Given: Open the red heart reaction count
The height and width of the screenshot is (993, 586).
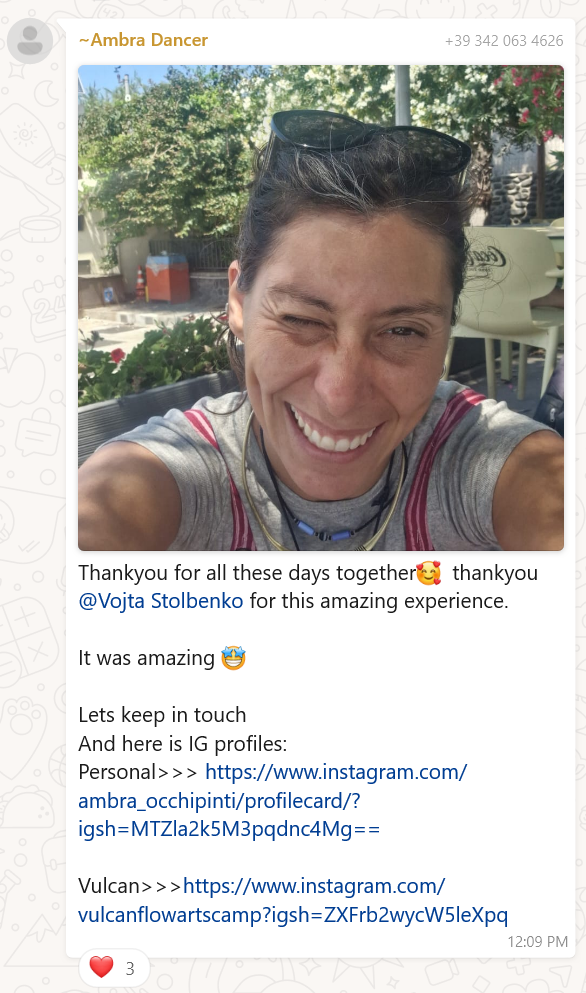Looking at the screenshot, I should pos(114,968).
